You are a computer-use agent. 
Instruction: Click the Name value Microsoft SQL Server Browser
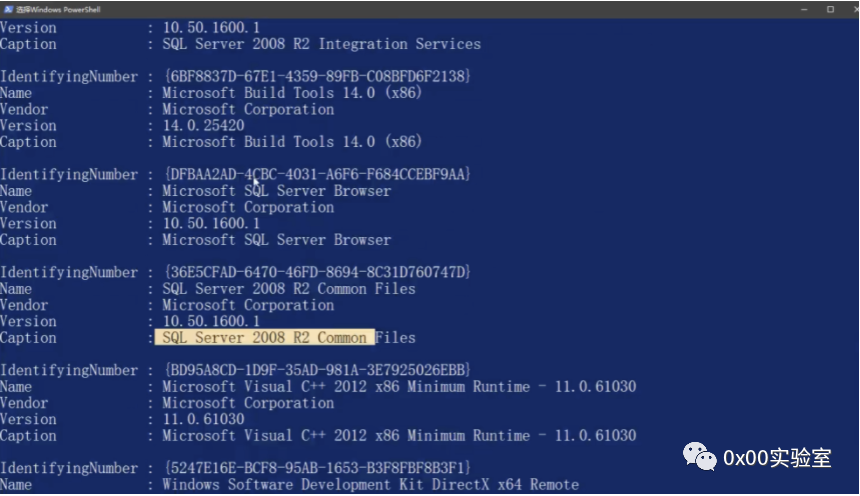pos(276,191)
